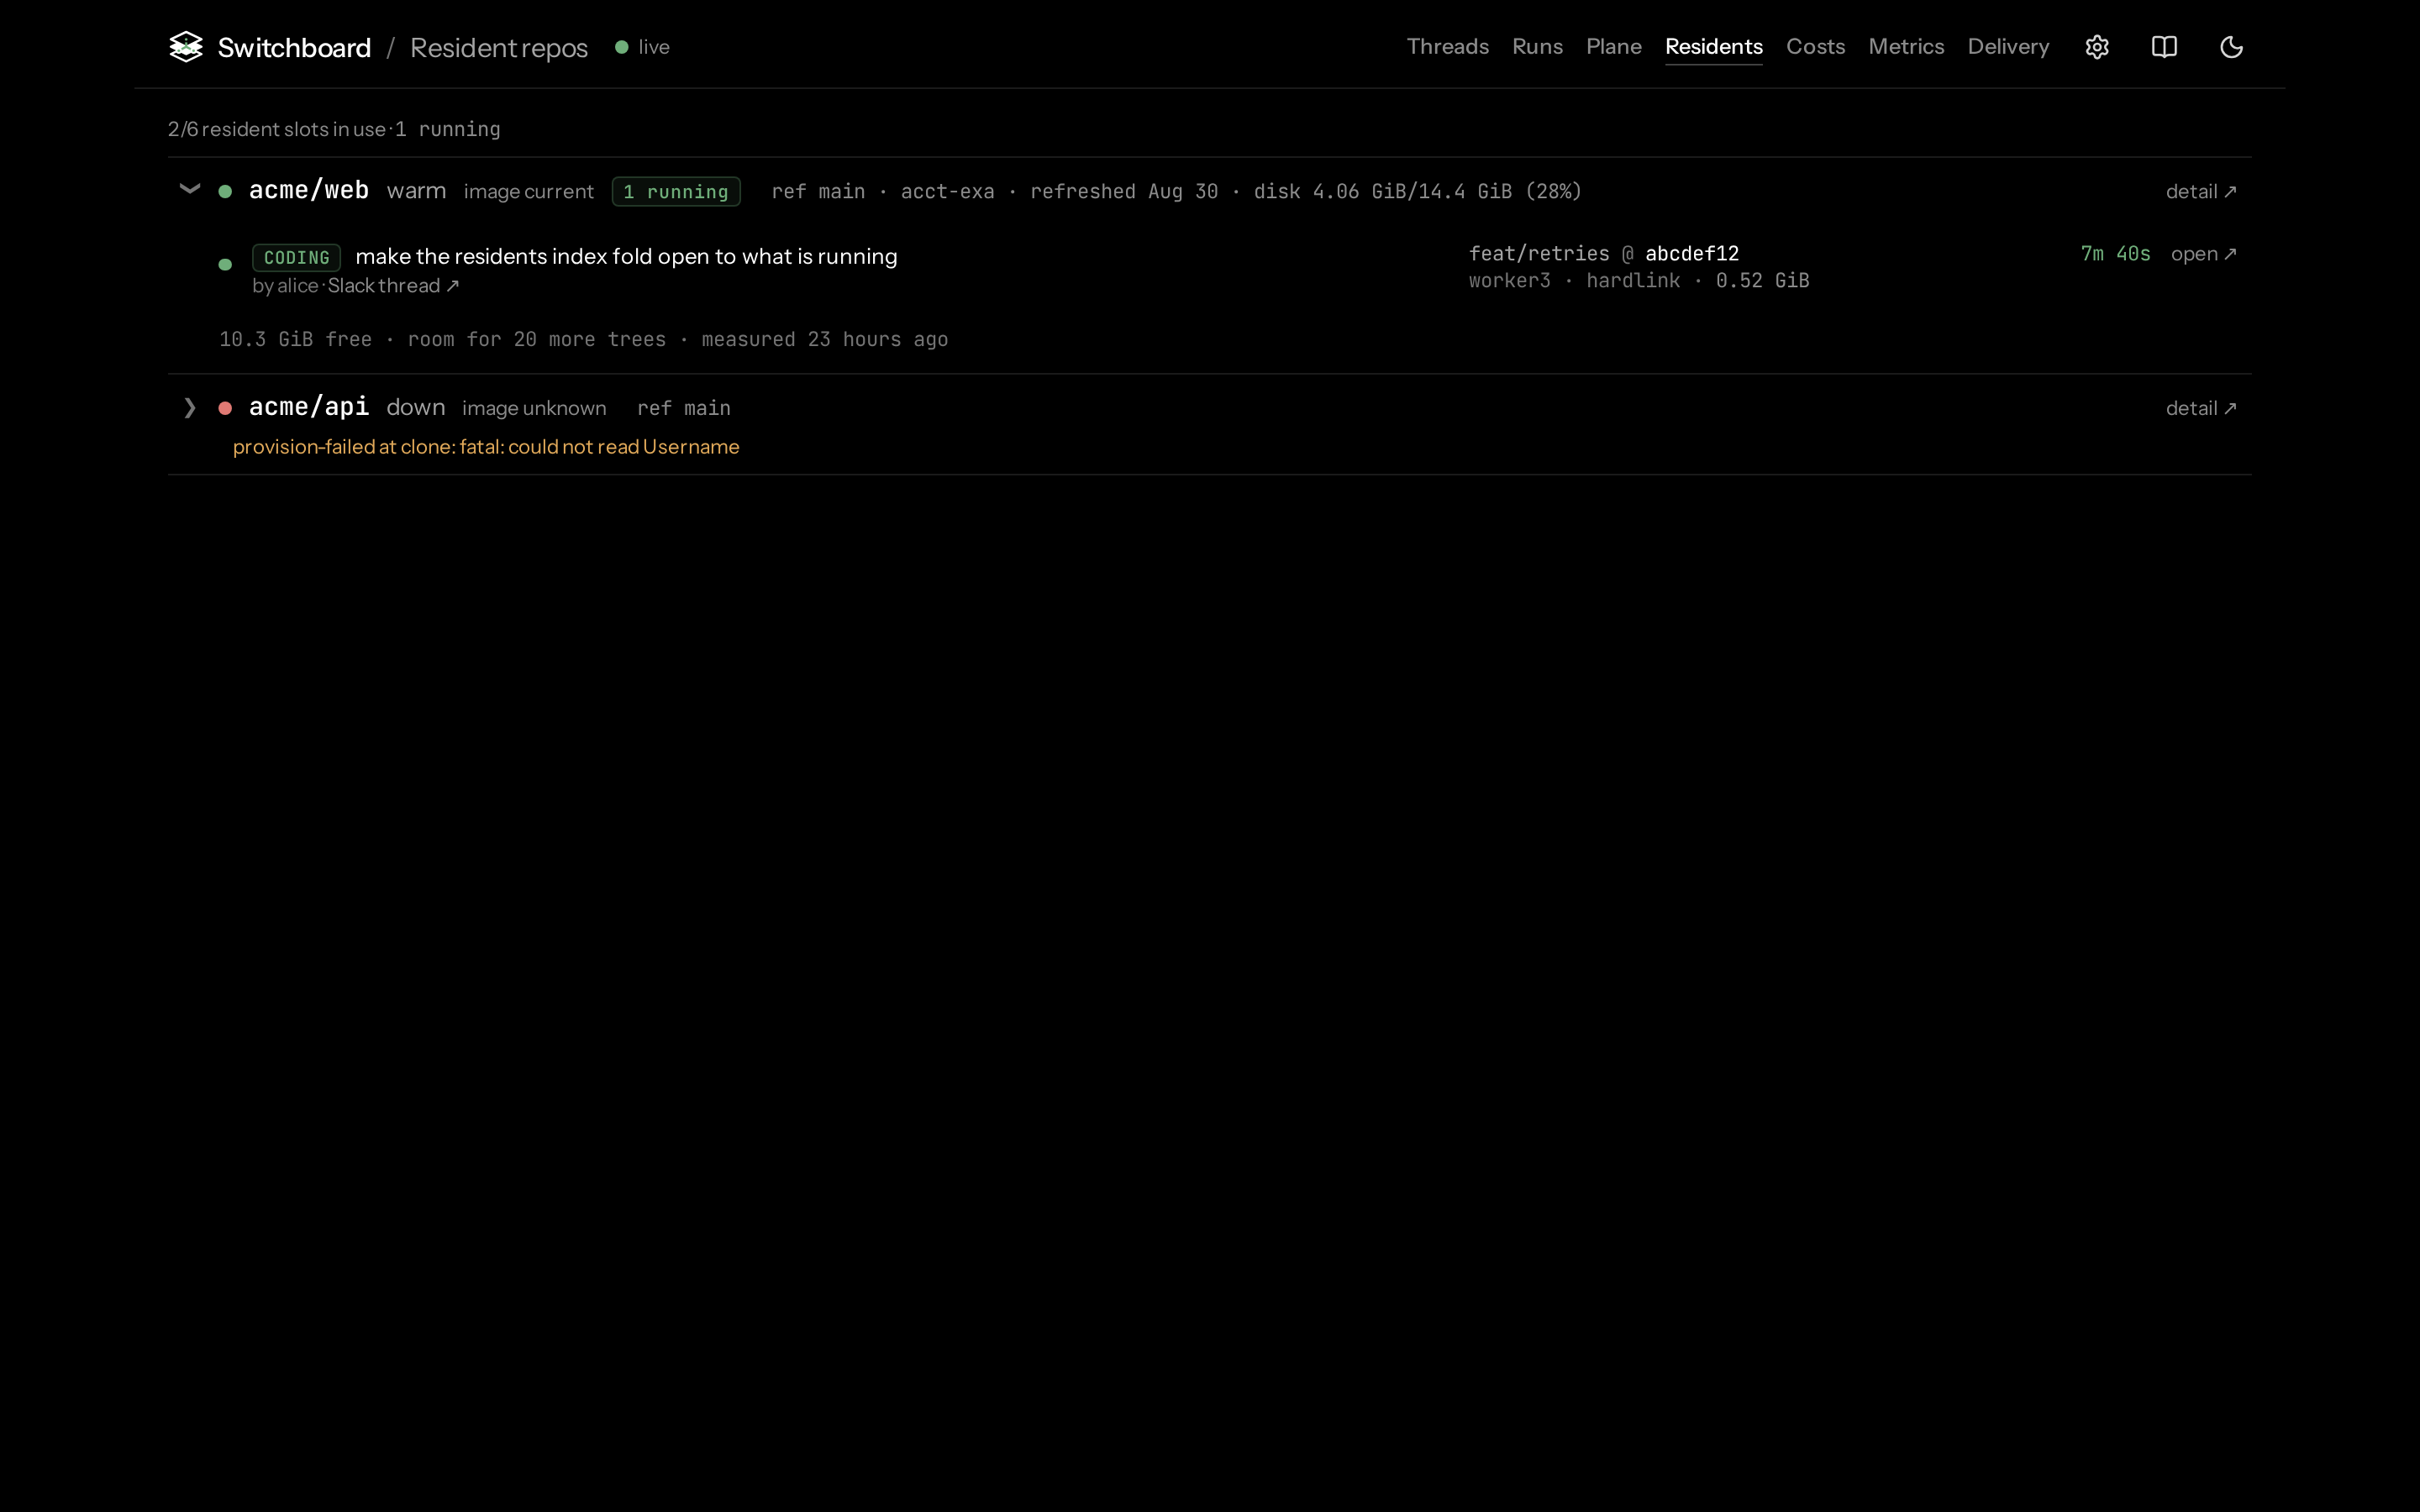This screenshot has height=1512, width=2420.
Task: Follow the Slack thread link
Action: click(393, 286)
